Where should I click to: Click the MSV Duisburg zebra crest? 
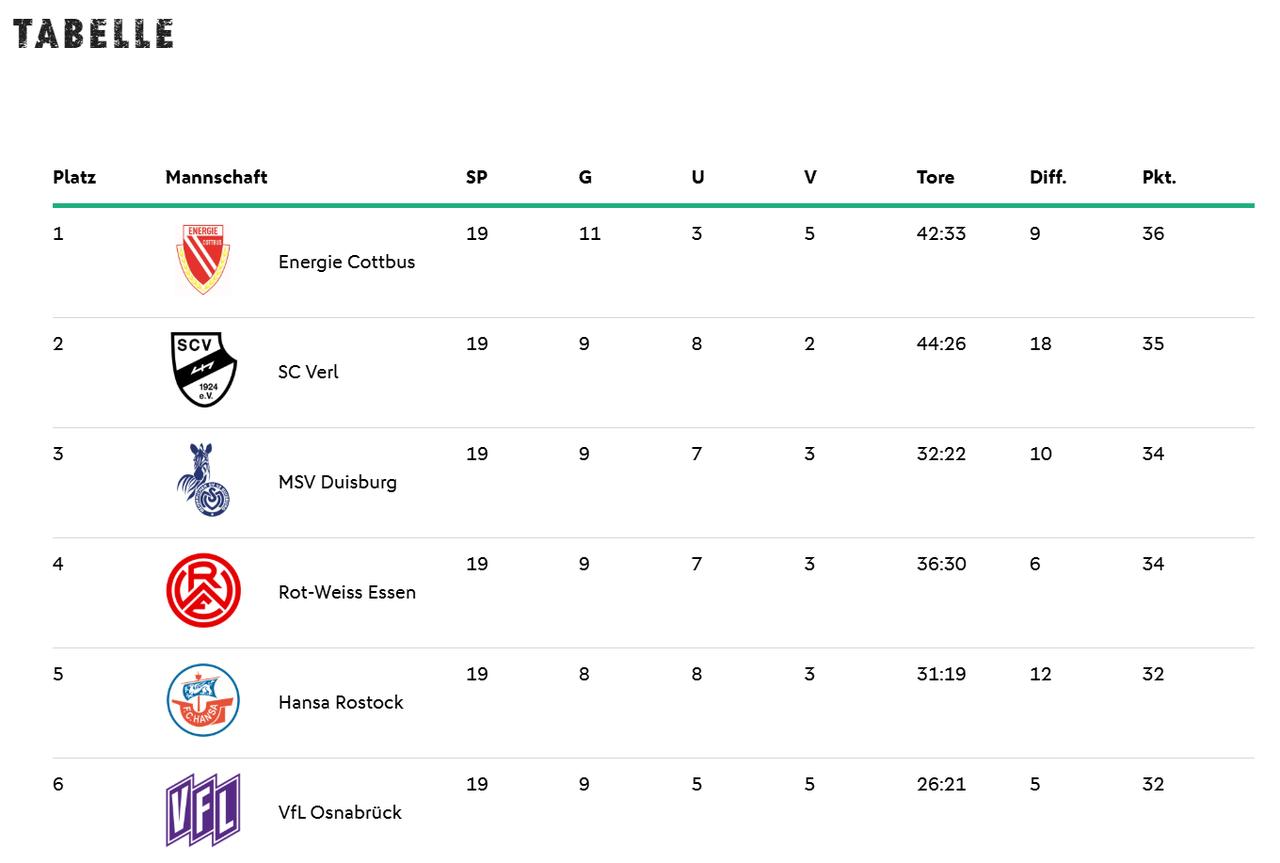203,480
